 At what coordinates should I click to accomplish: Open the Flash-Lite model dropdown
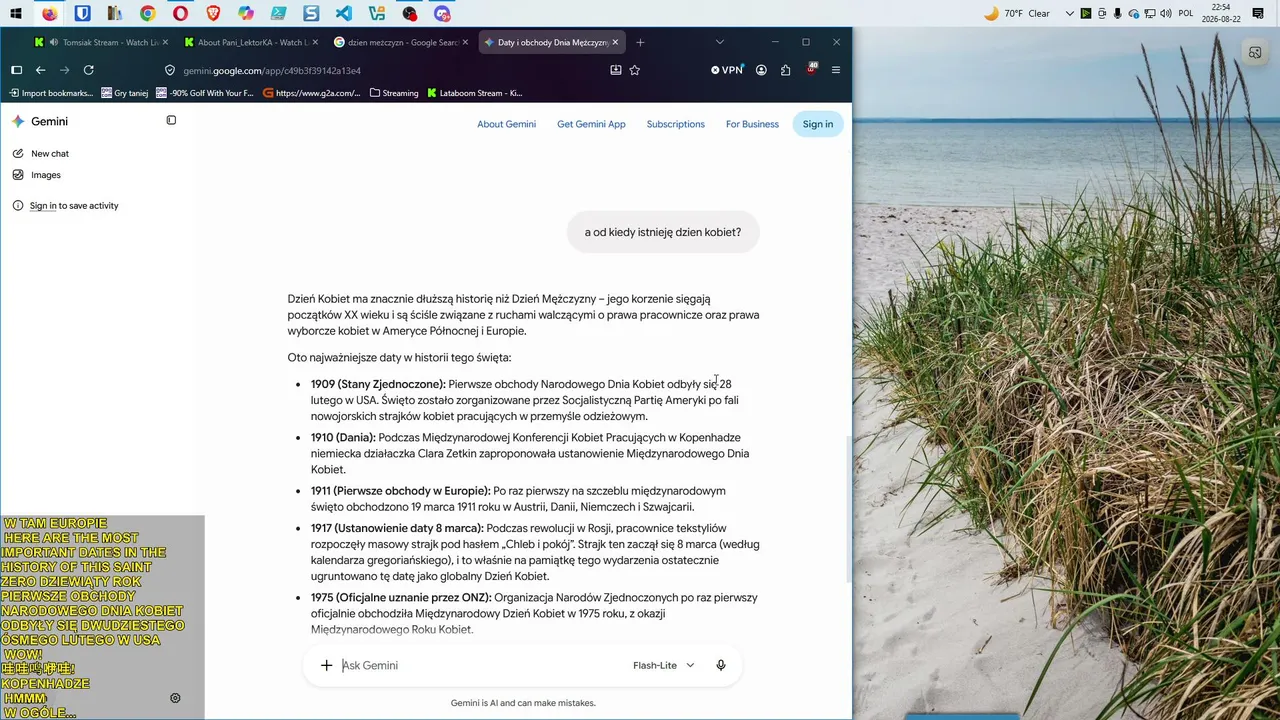pos(663,665)
